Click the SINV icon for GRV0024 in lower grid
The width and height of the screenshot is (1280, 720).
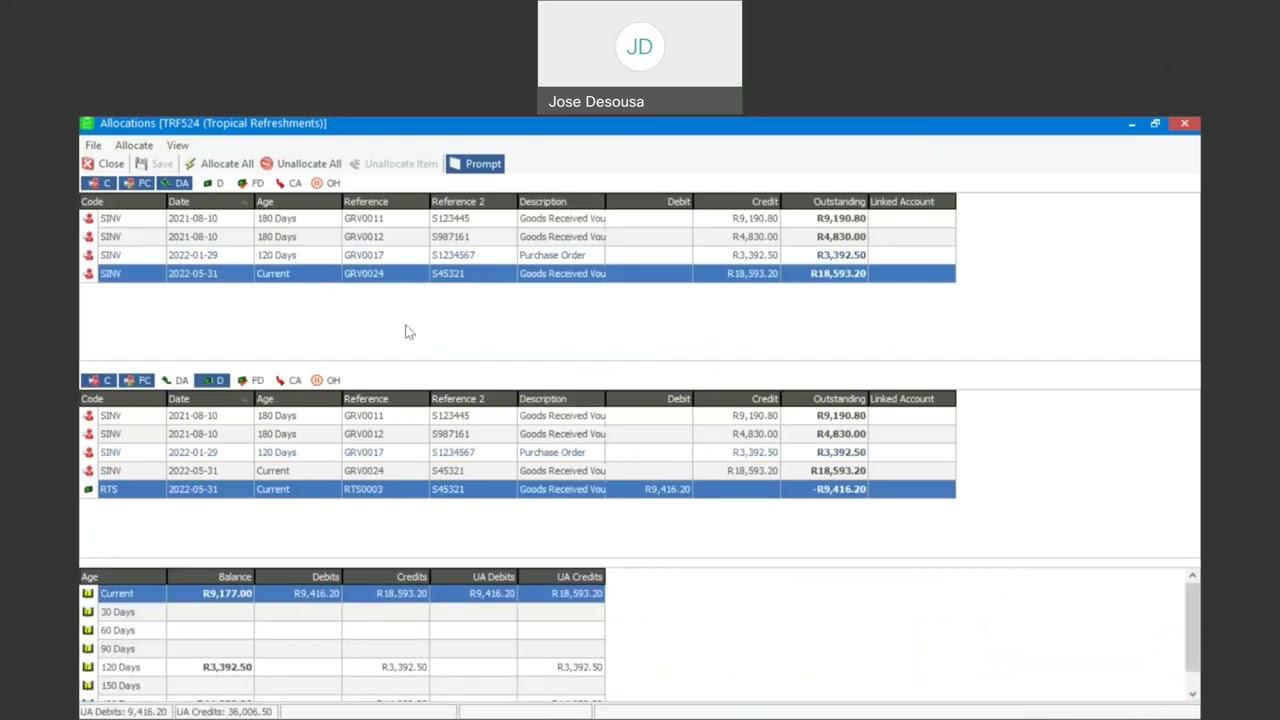coord(89,471)
